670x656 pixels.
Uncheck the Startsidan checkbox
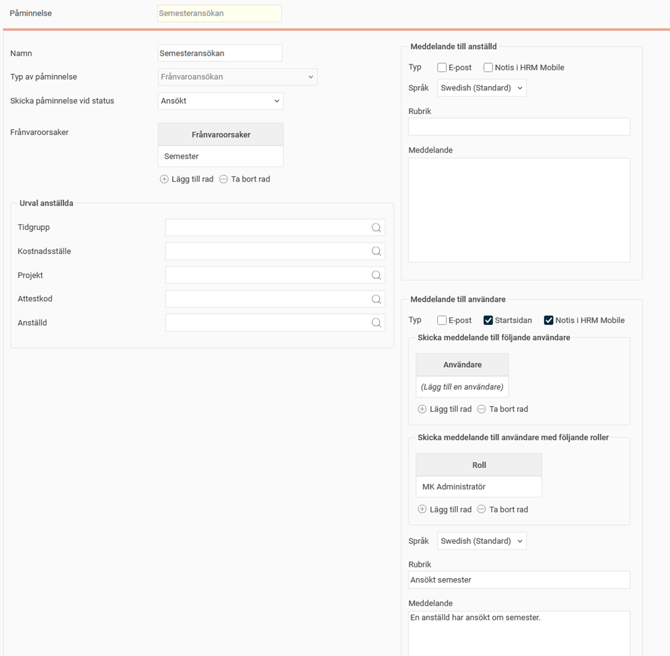click(x=488, y=320)
